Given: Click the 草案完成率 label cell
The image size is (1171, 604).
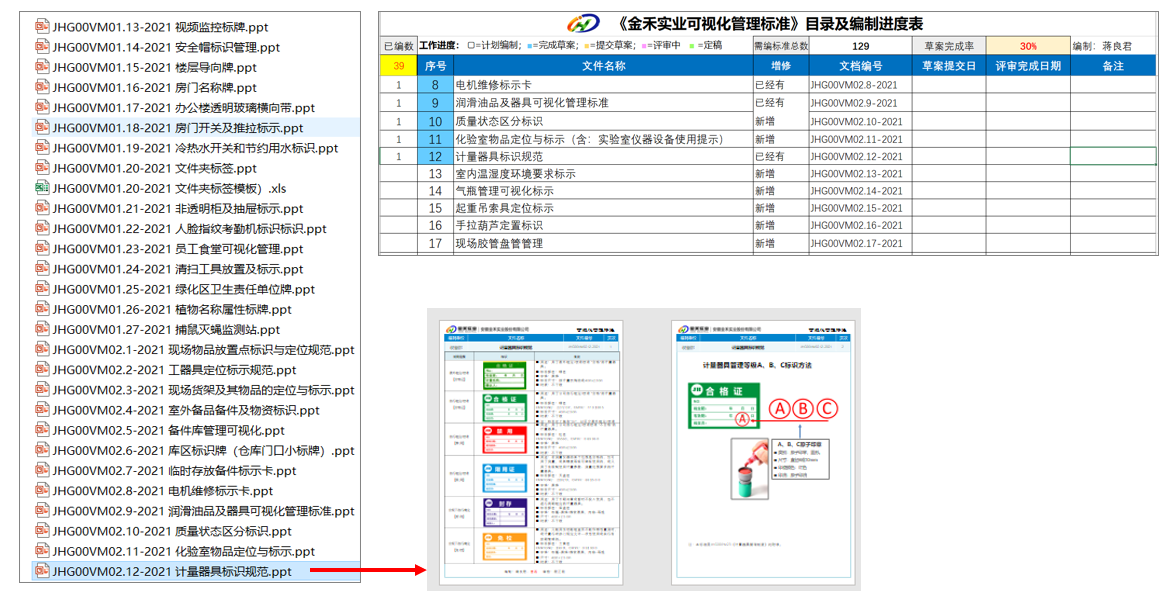Looking at the screenshot, I should click(948, 46).
